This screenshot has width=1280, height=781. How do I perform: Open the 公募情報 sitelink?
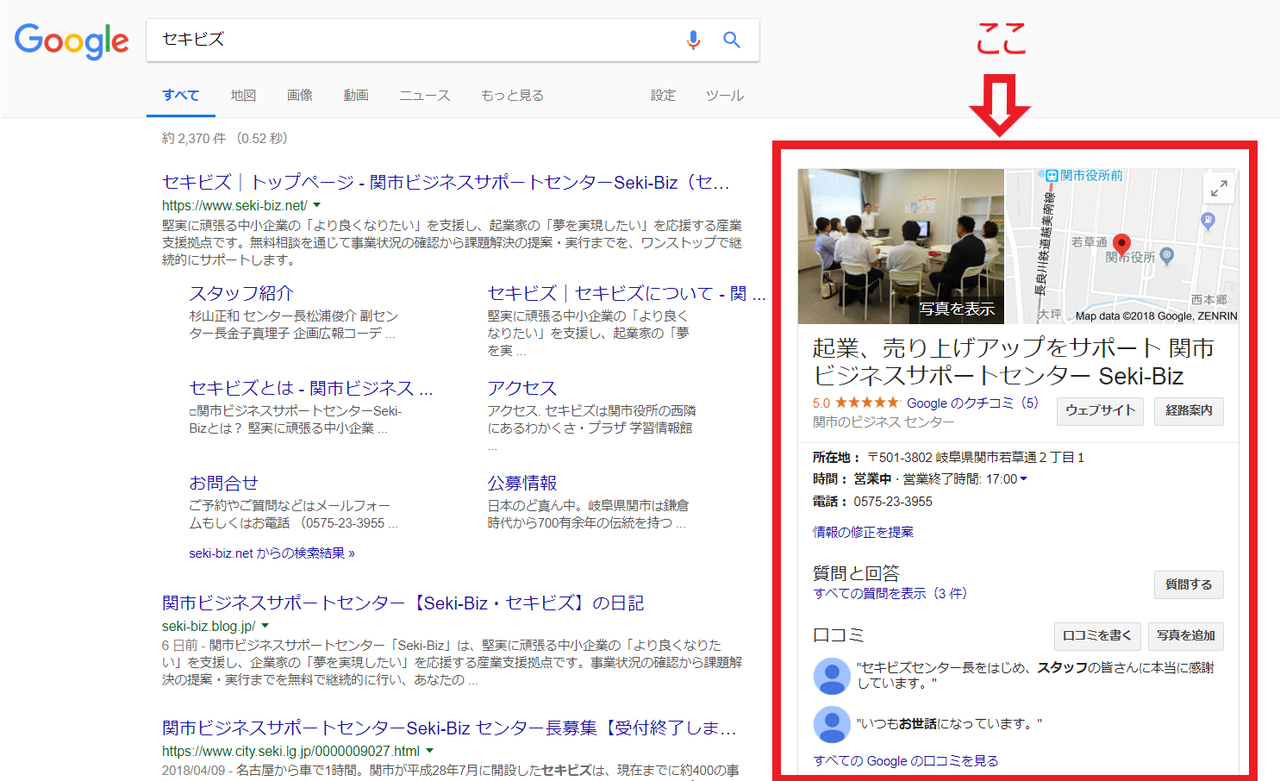click(522, 483)
